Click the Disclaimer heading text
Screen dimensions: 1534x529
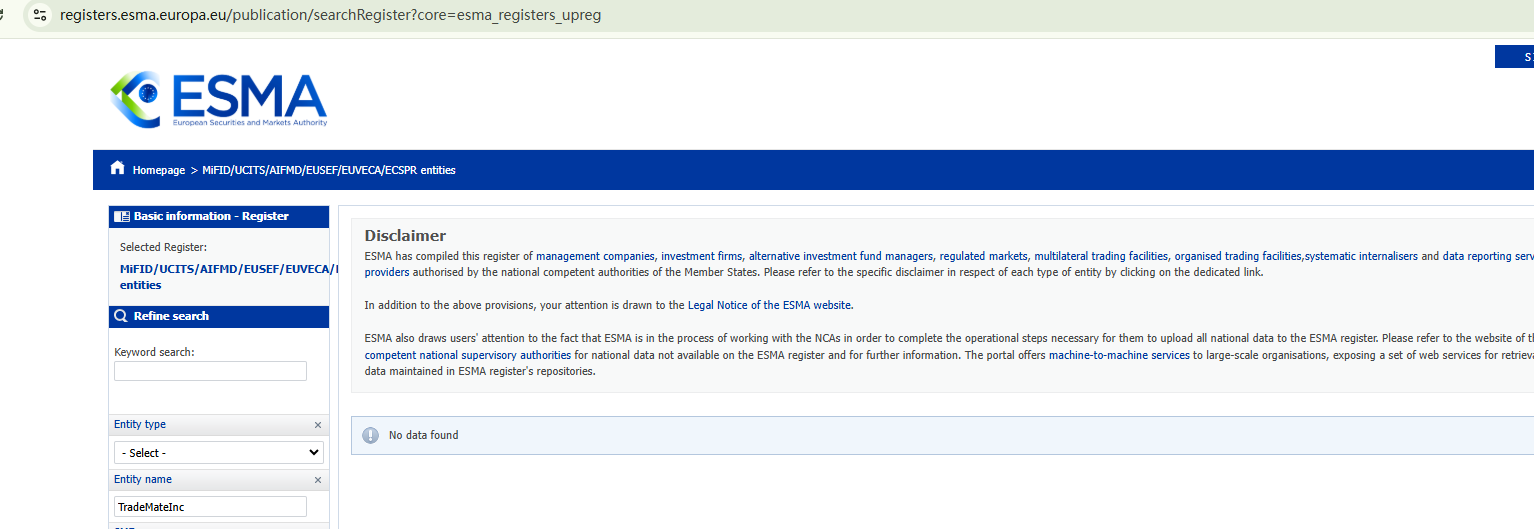tap(405, 236)
